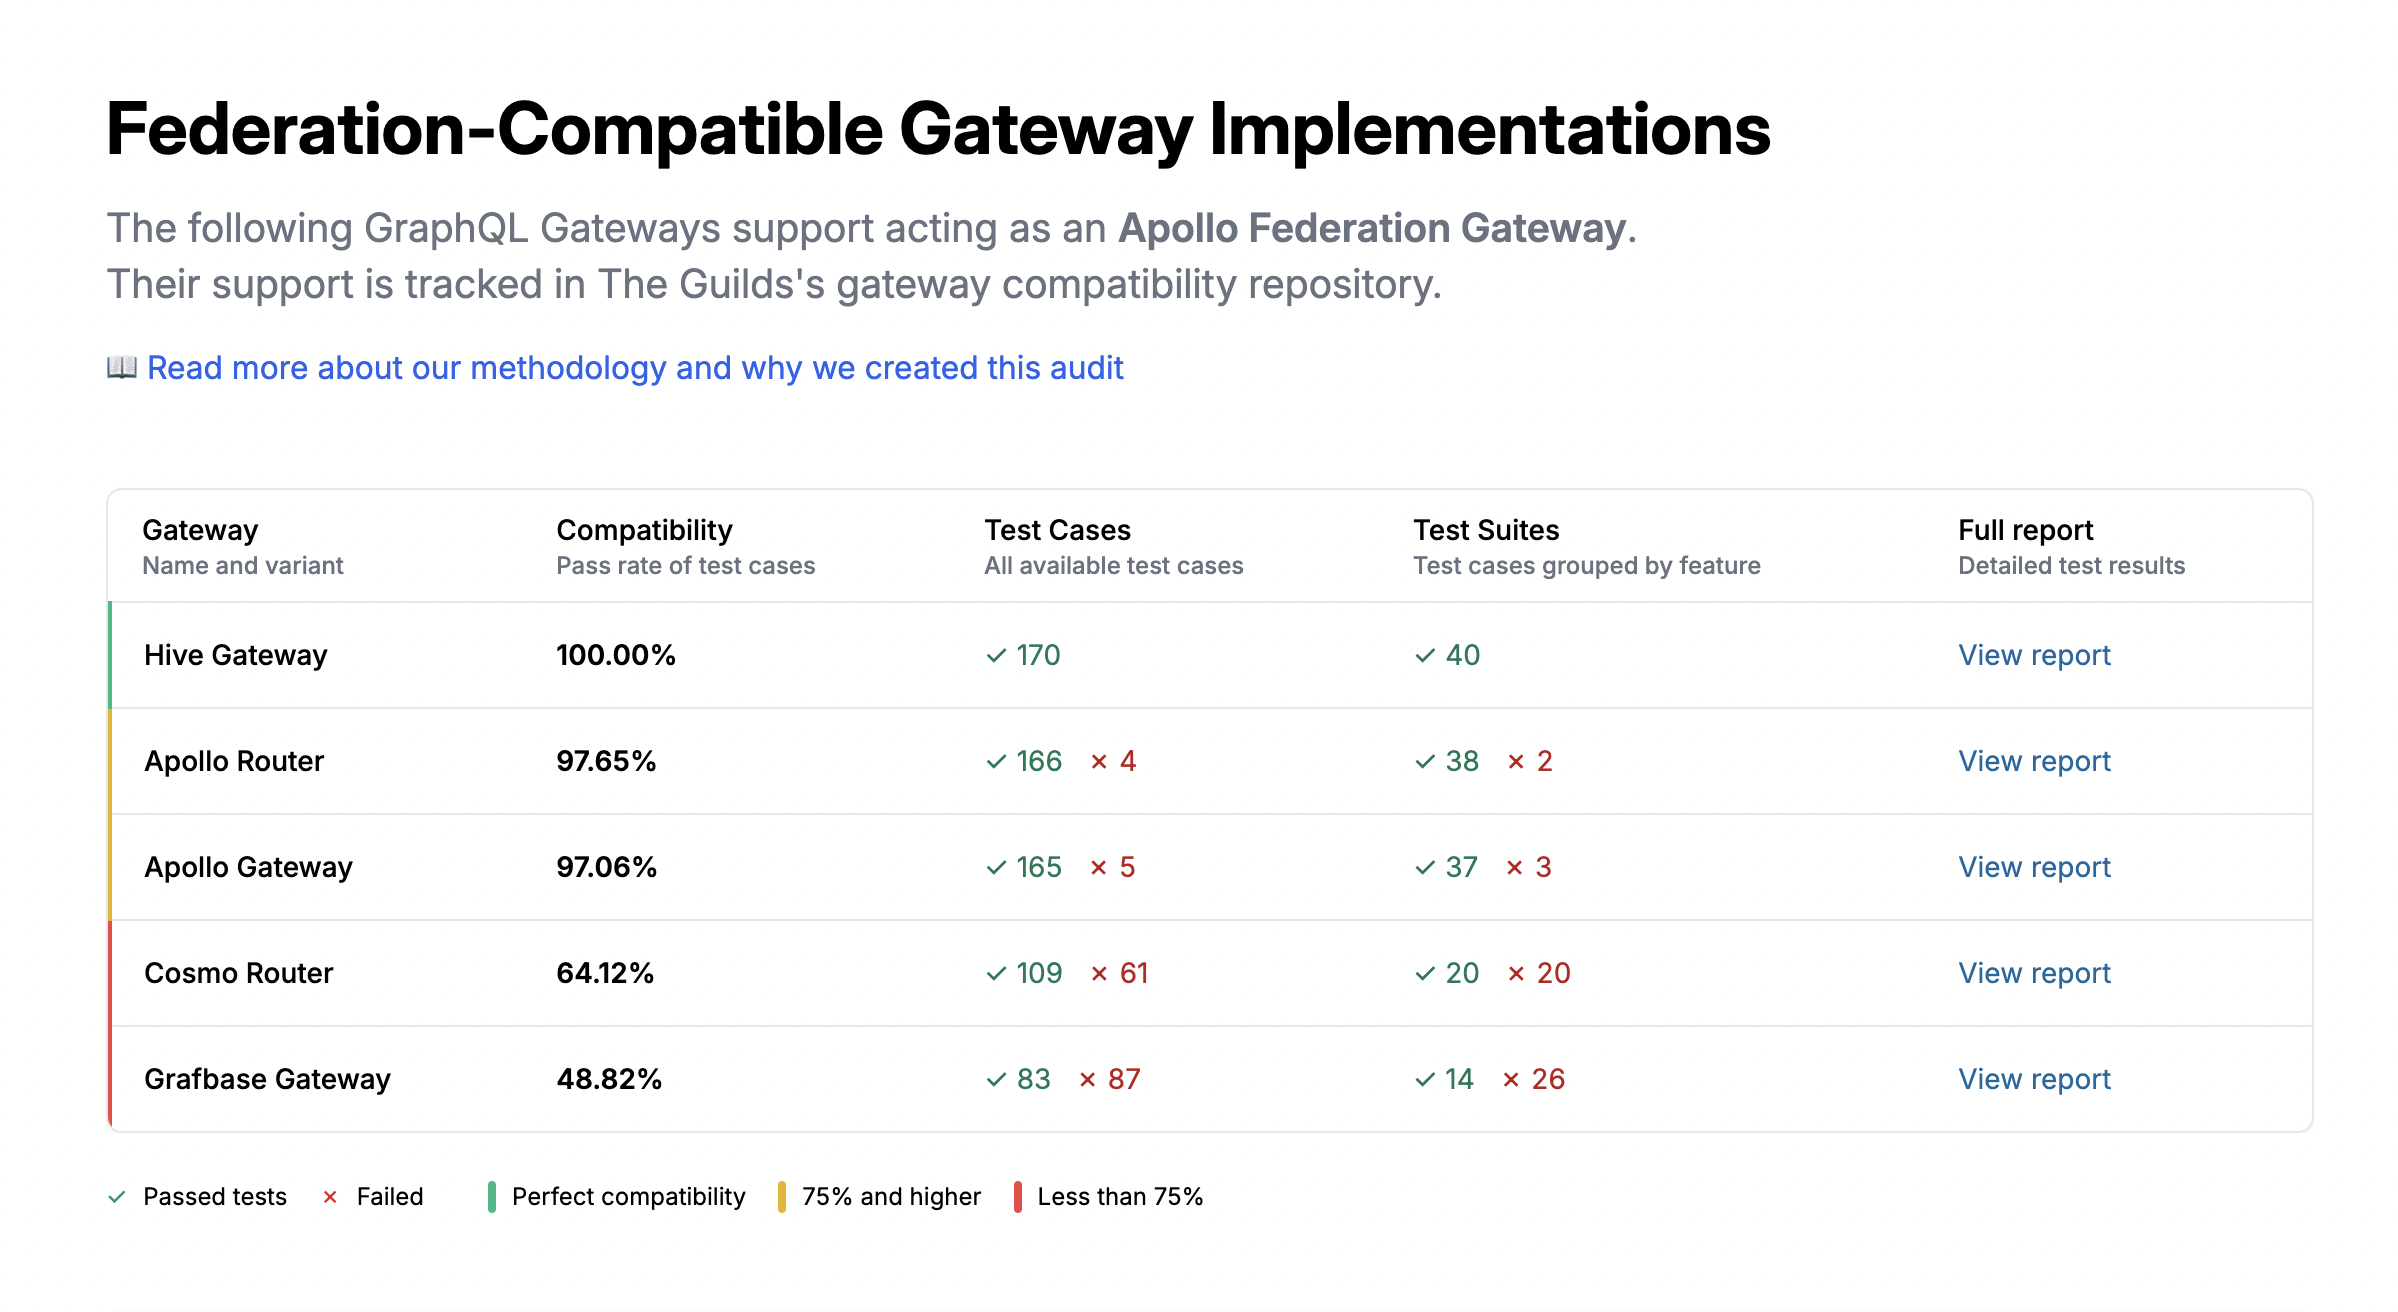Click the red X icon in the Failed legend
The image size is (2398, 1312).
click(x=330, y=1197)
